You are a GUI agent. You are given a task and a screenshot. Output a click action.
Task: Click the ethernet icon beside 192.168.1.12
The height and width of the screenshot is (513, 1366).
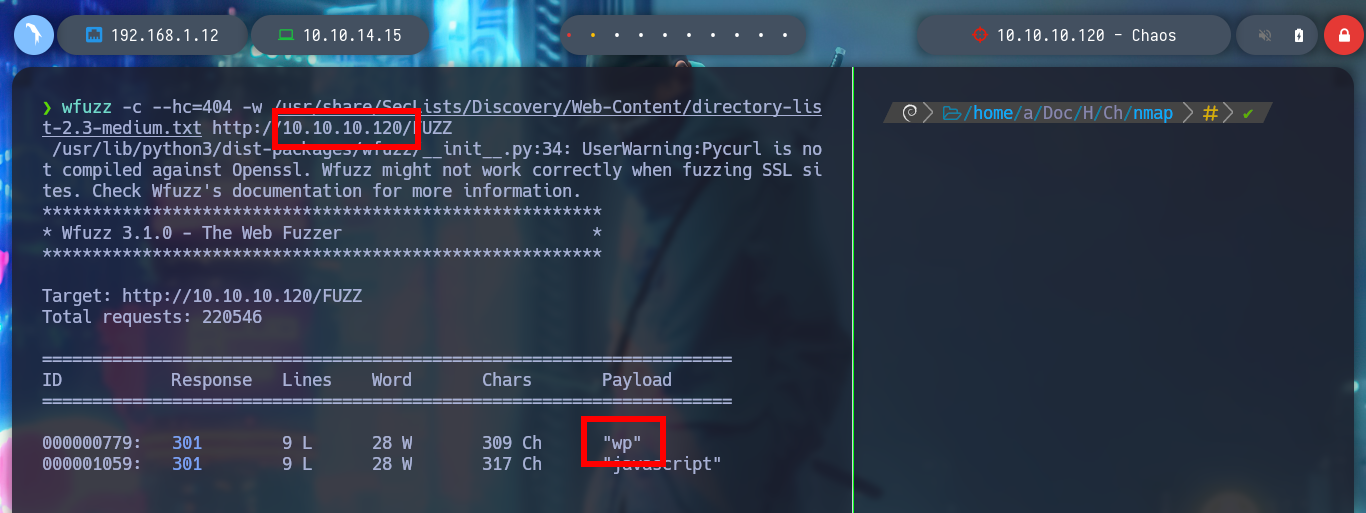[x=95, y=35]
